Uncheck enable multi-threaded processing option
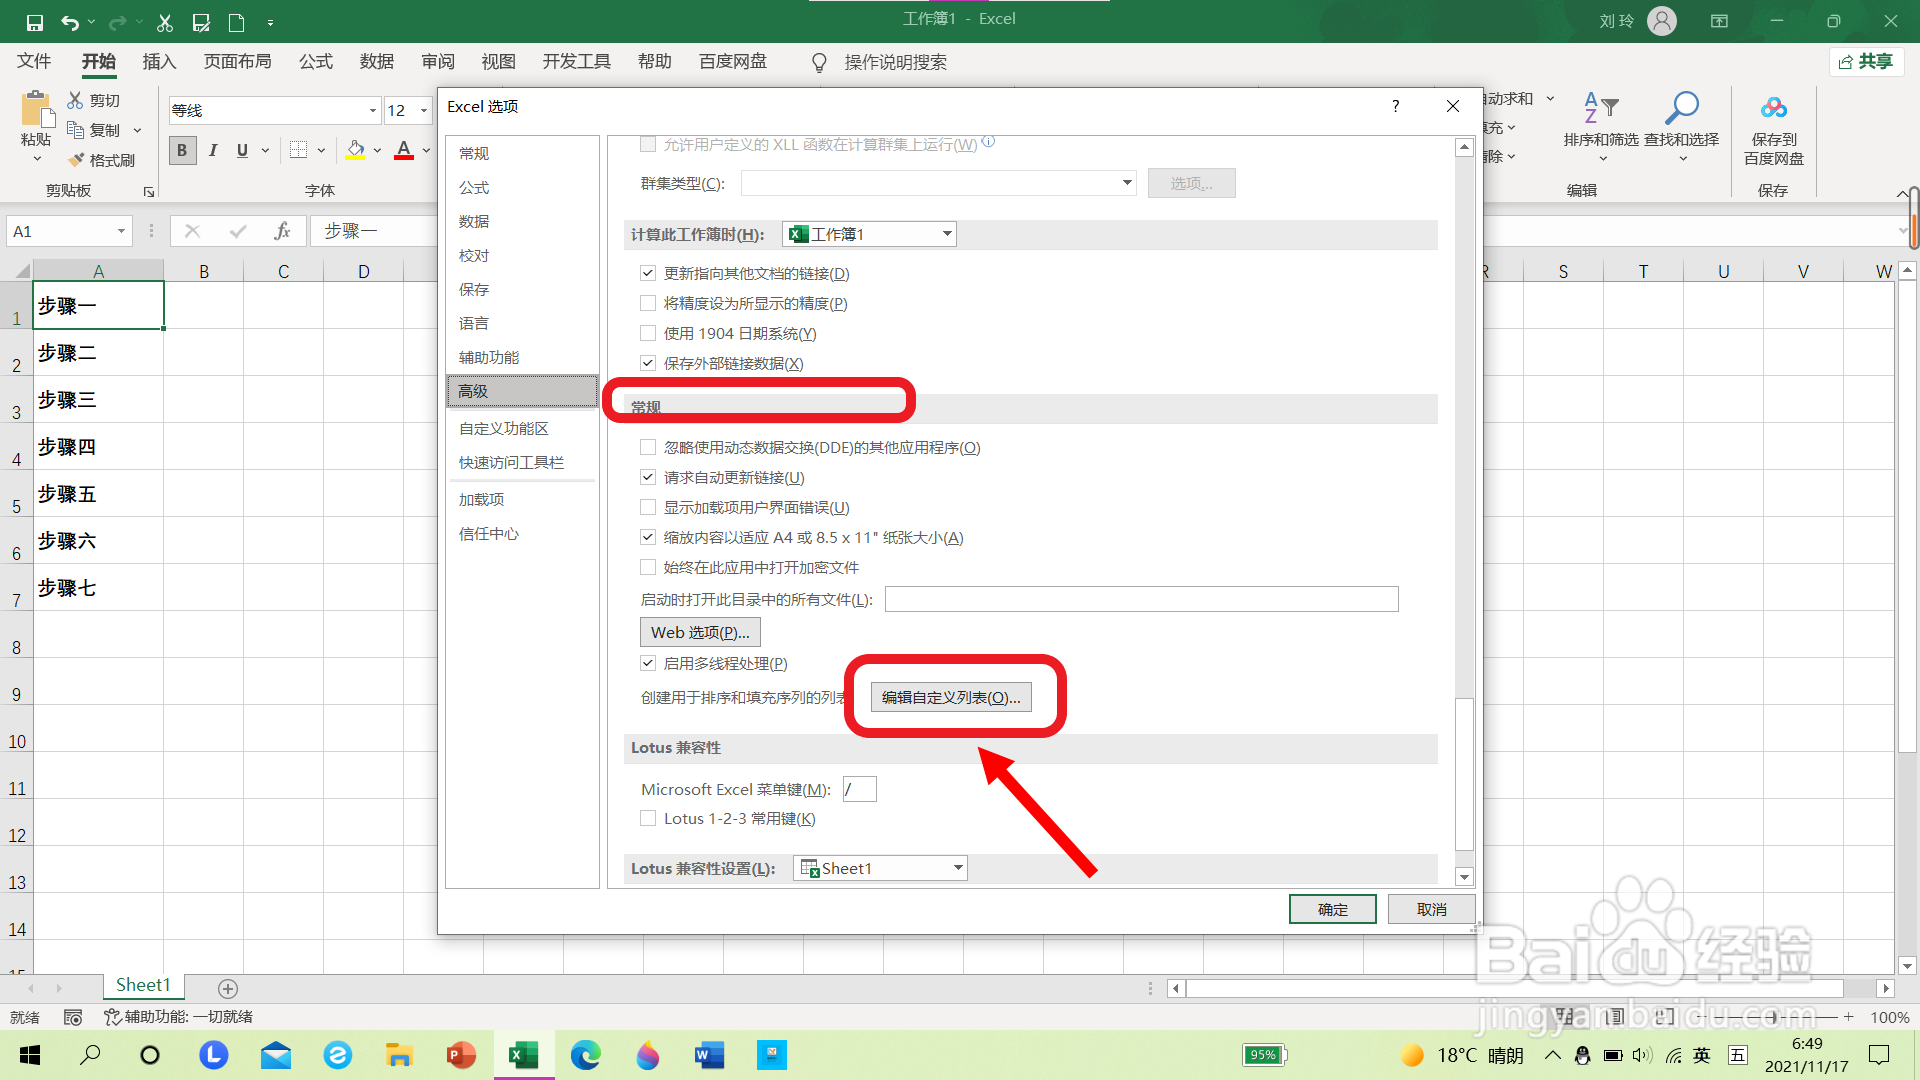 648,663
